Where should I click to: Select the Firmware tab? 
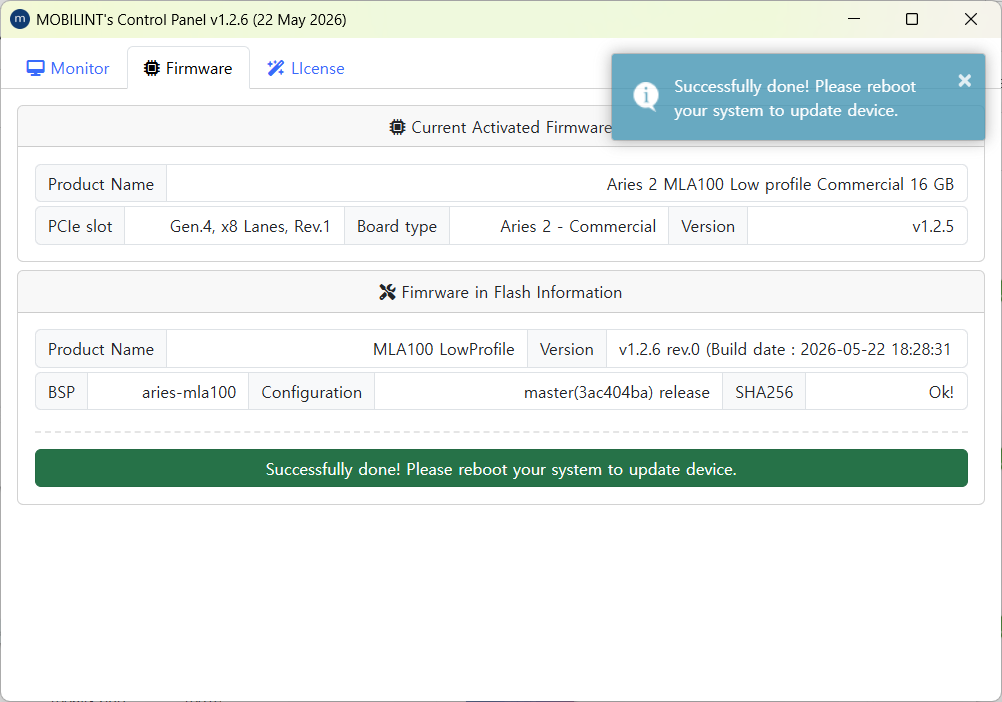point(188,68)
